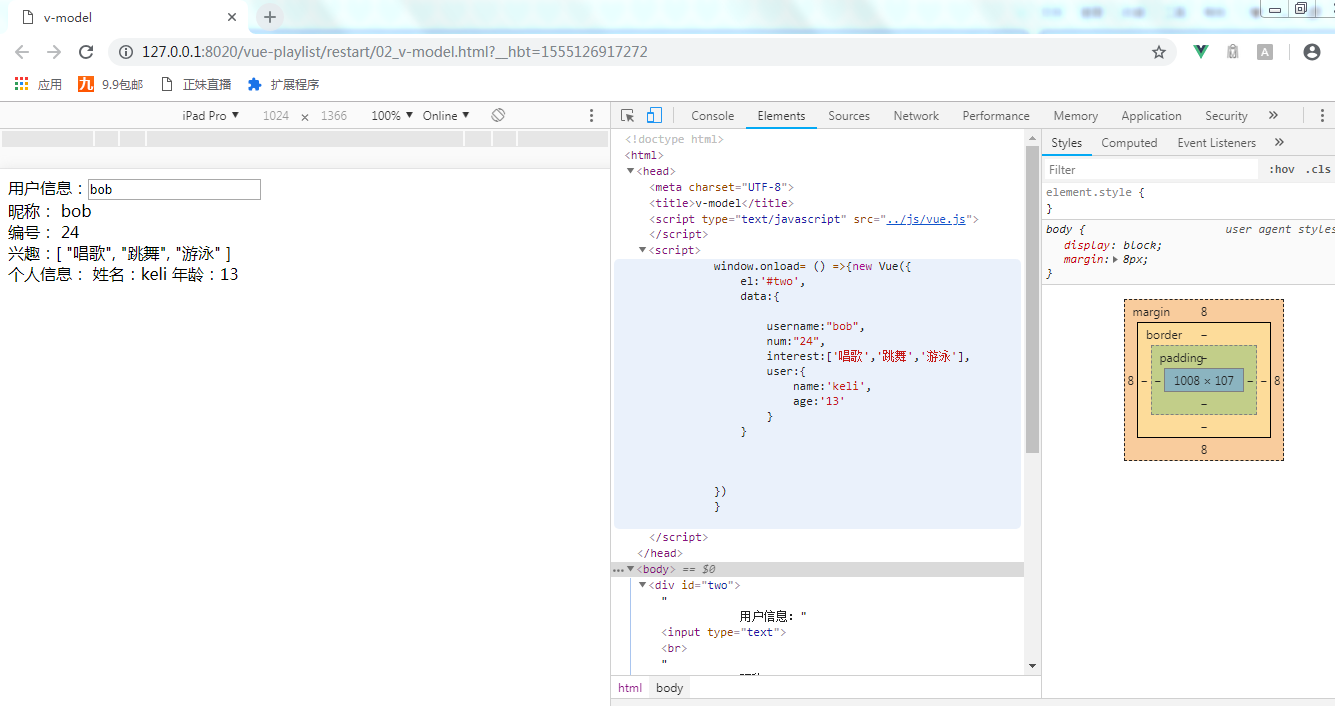The width and height of the screenshot is (1335, 706).
Task: Click the body actions three dots
Action: click(x=618, y=570)
